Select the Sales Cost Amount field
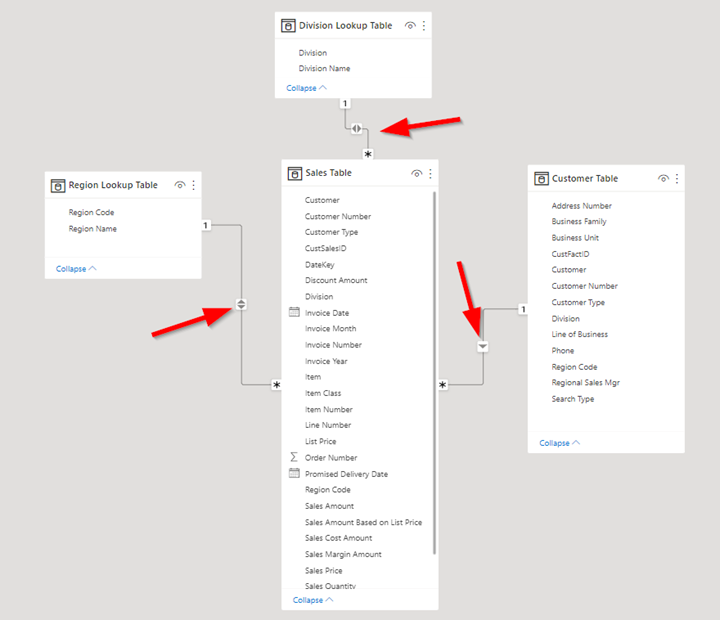The image size is (720, 620). coord(338,538)
